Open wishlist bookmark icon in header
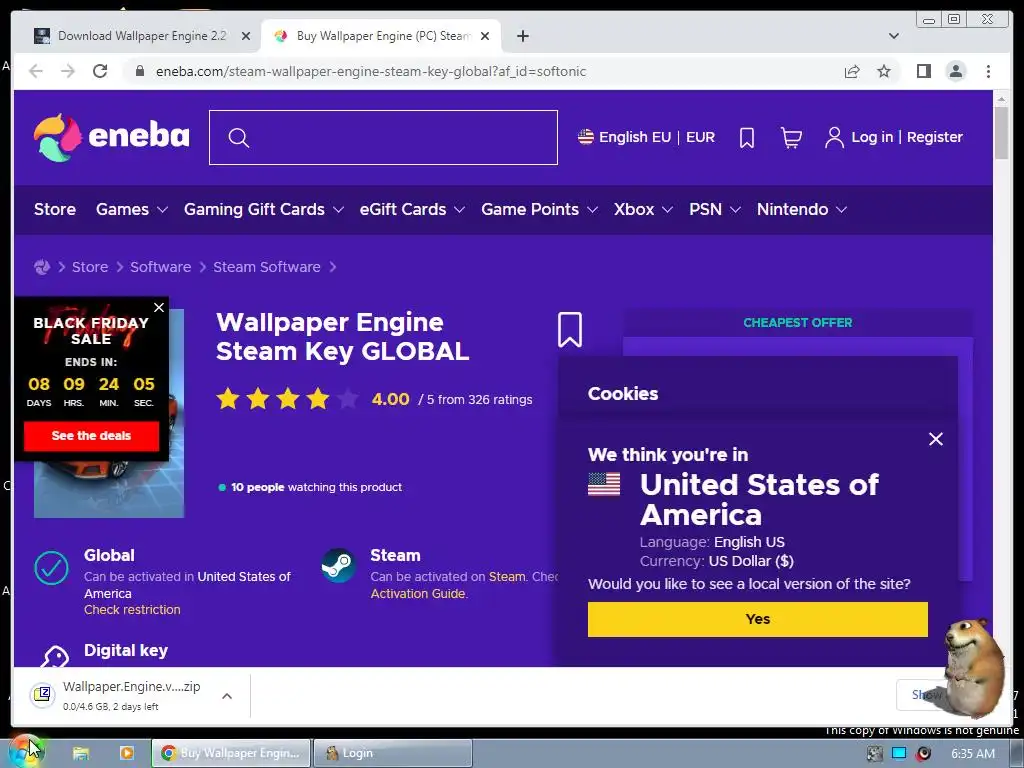 747,137
